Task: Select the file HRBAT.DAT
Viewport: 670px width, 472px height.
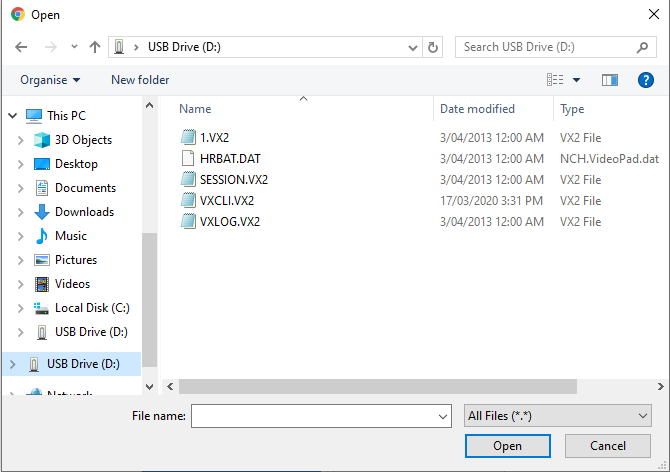Action: tap(230, 158)
